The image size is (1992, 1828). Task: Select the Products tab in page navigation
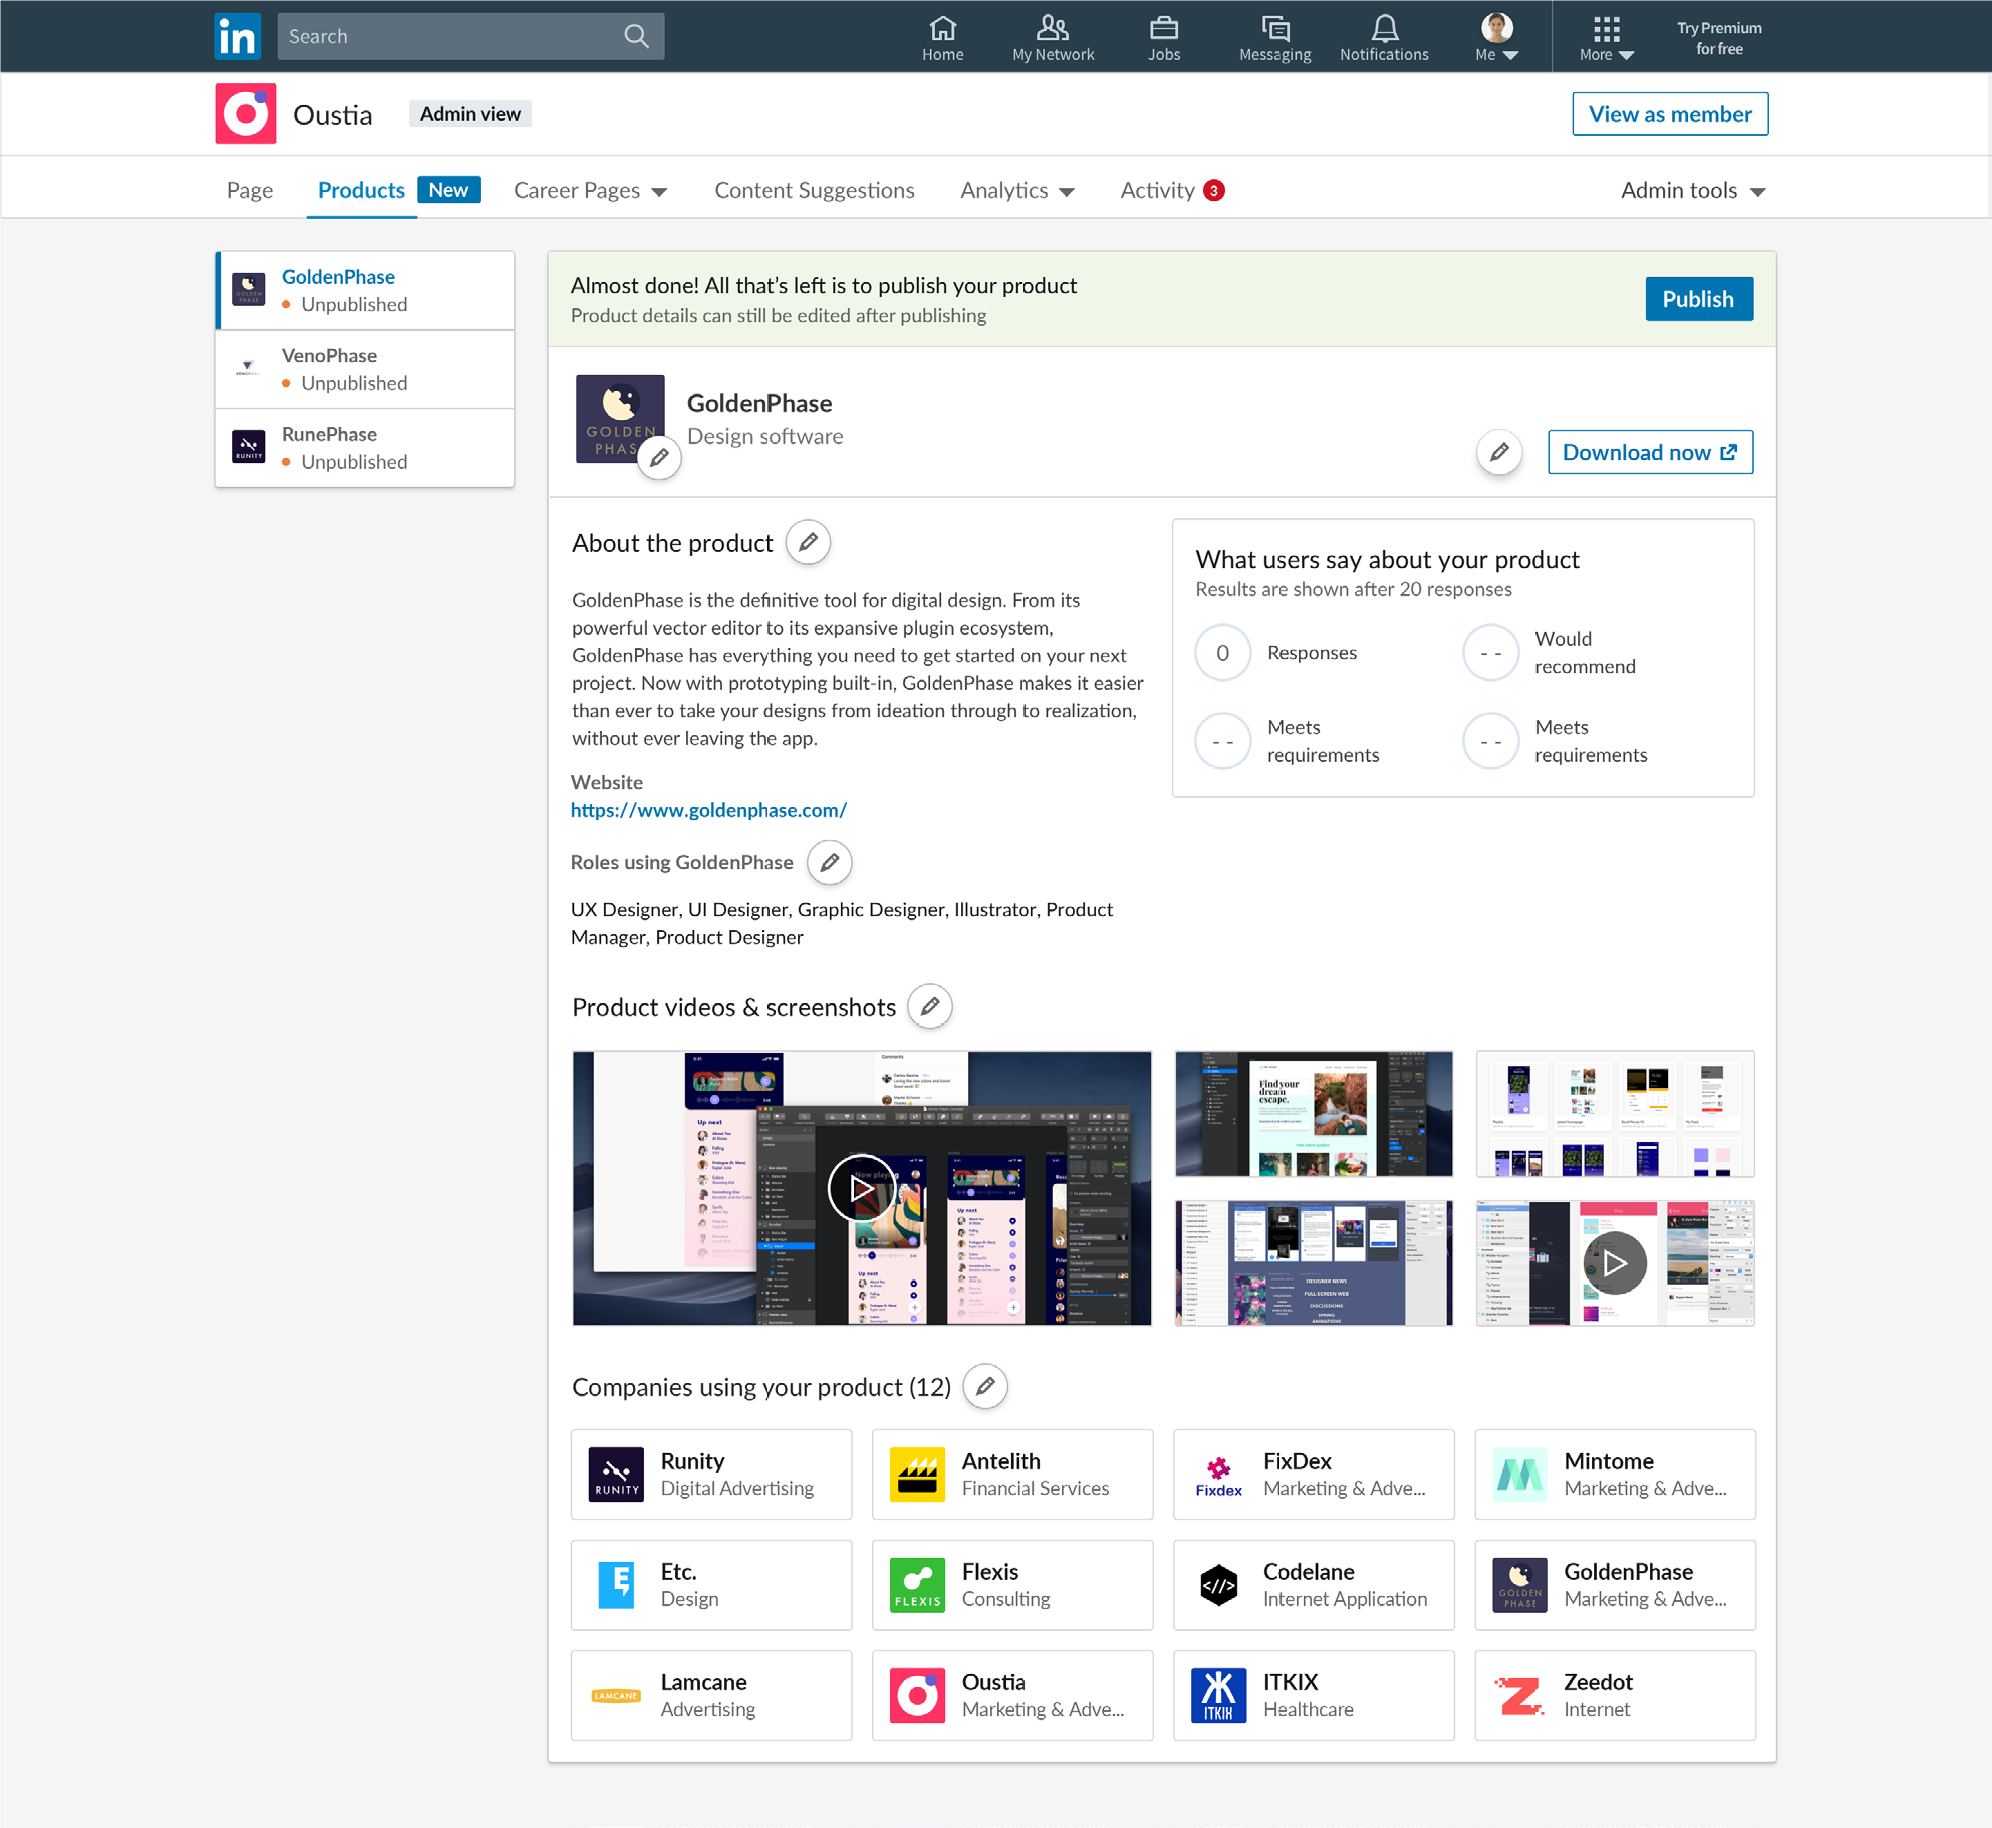[359, 189]
